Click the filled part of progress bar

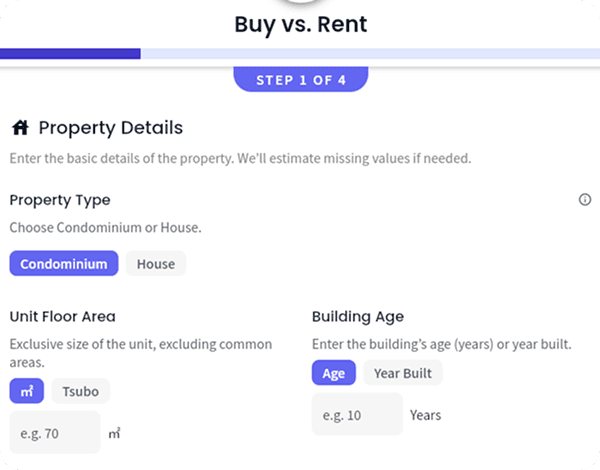pyautogui.click(x=70, y=53)
